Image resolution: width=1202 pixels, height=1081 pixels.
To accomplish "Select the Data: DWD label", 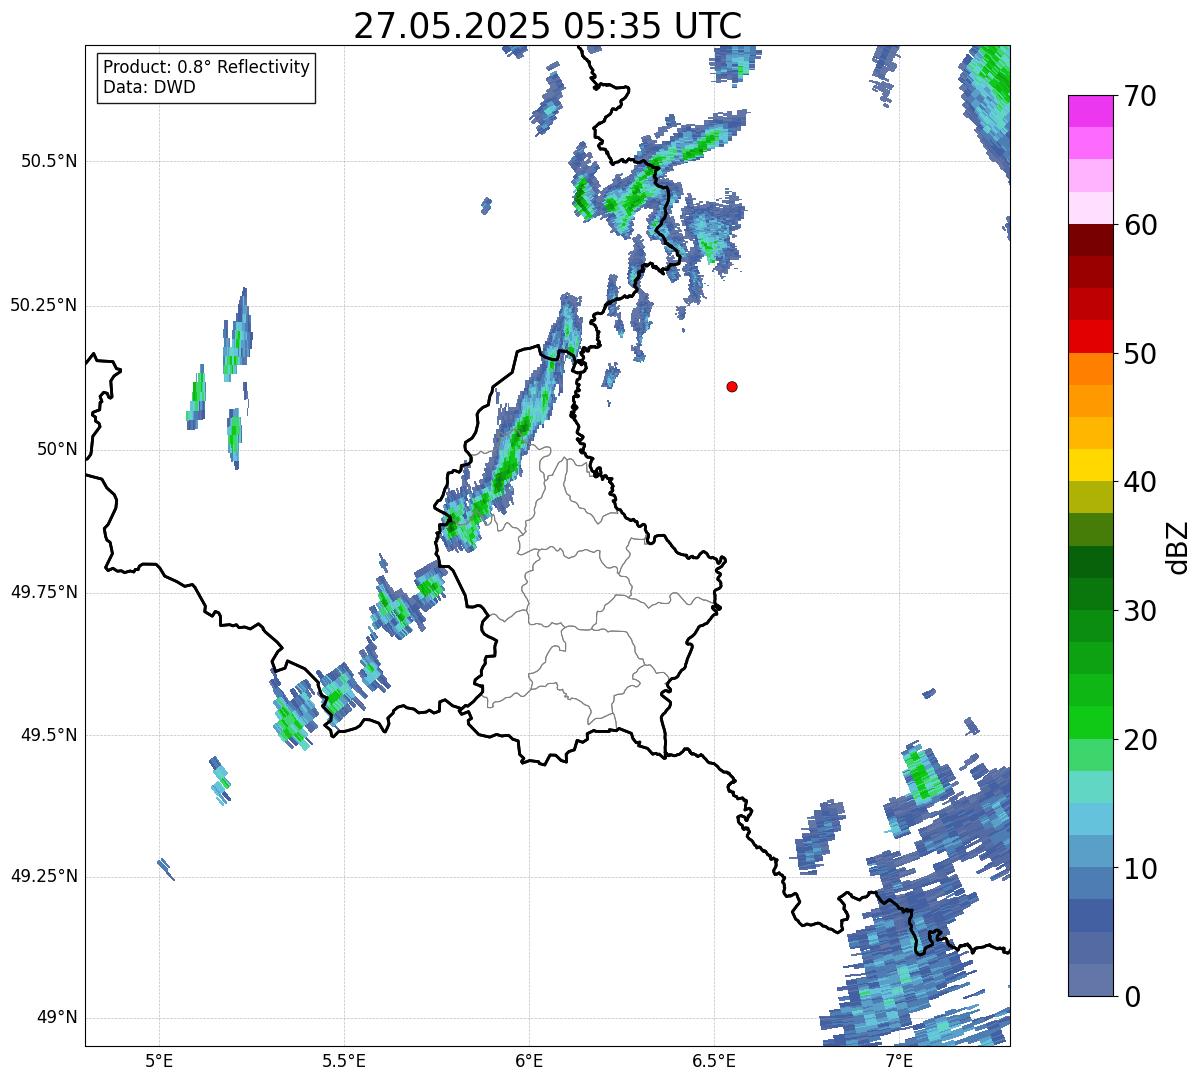I will (x=149, y=87).
